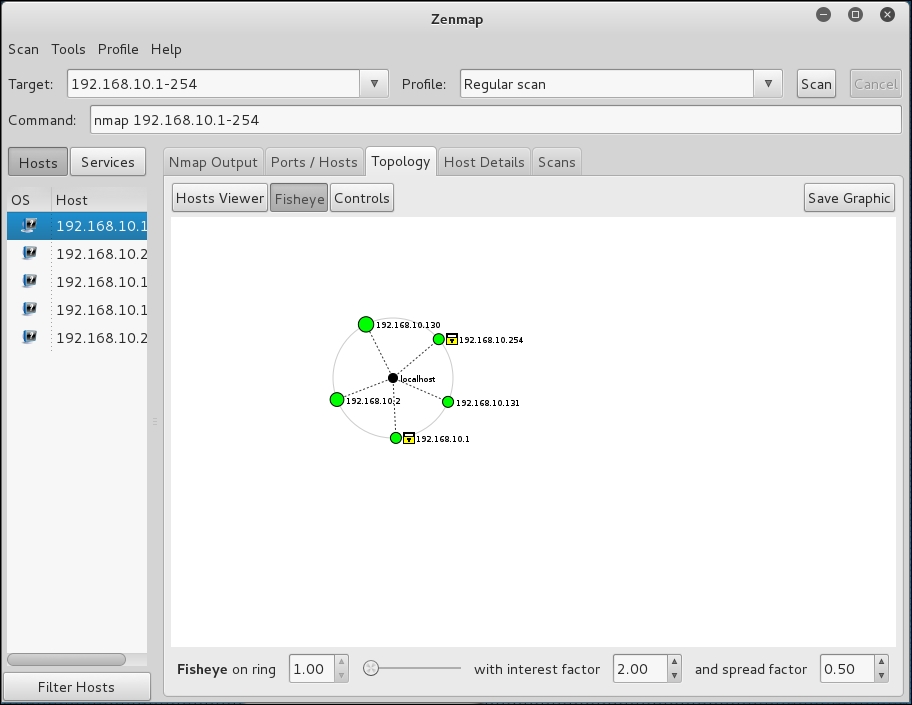Switch to the Nmap Output tab

pyautogui.click(x=212, y=161)
